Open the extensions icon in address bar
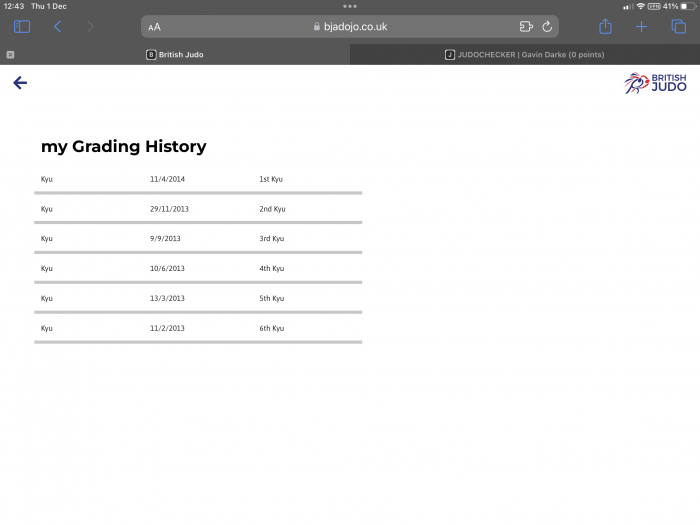 point(526,27)
